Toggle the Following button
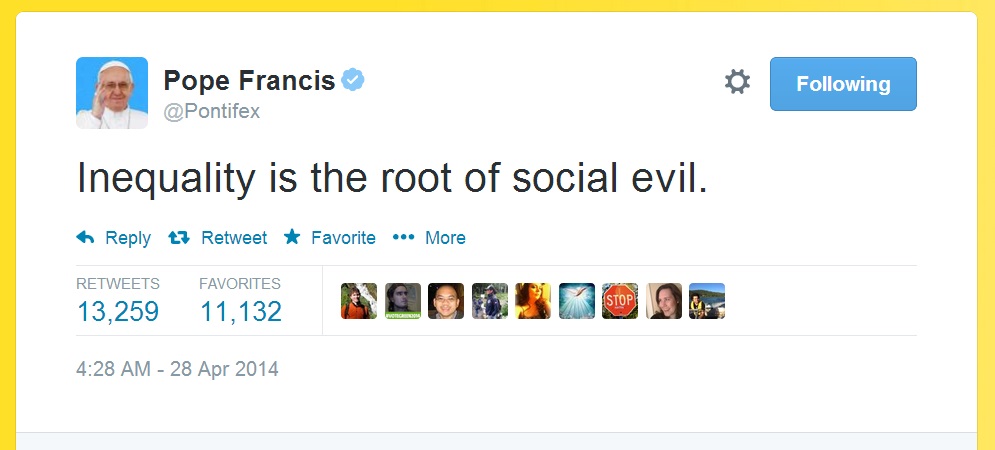This screenshot has width=995, height=450. [x=842, y=84]
